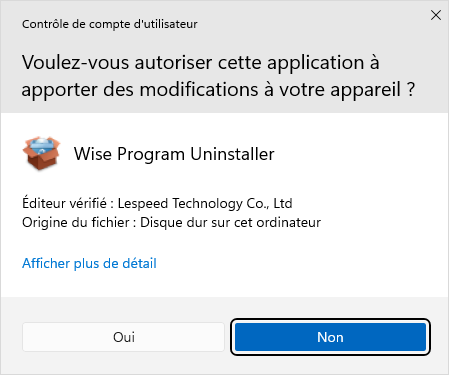Click the Contrôle de compte d'utilisateur title
The image size is (449, 375).
coord(110,24)
